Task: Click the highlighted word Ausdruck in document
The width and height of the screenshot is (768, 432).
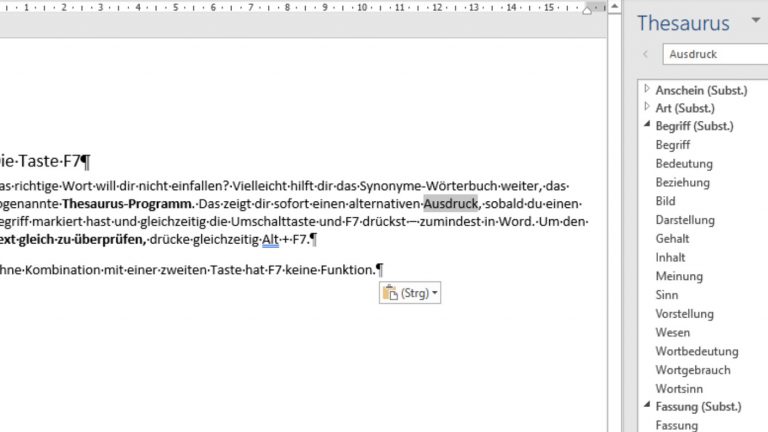Action: 451,204
